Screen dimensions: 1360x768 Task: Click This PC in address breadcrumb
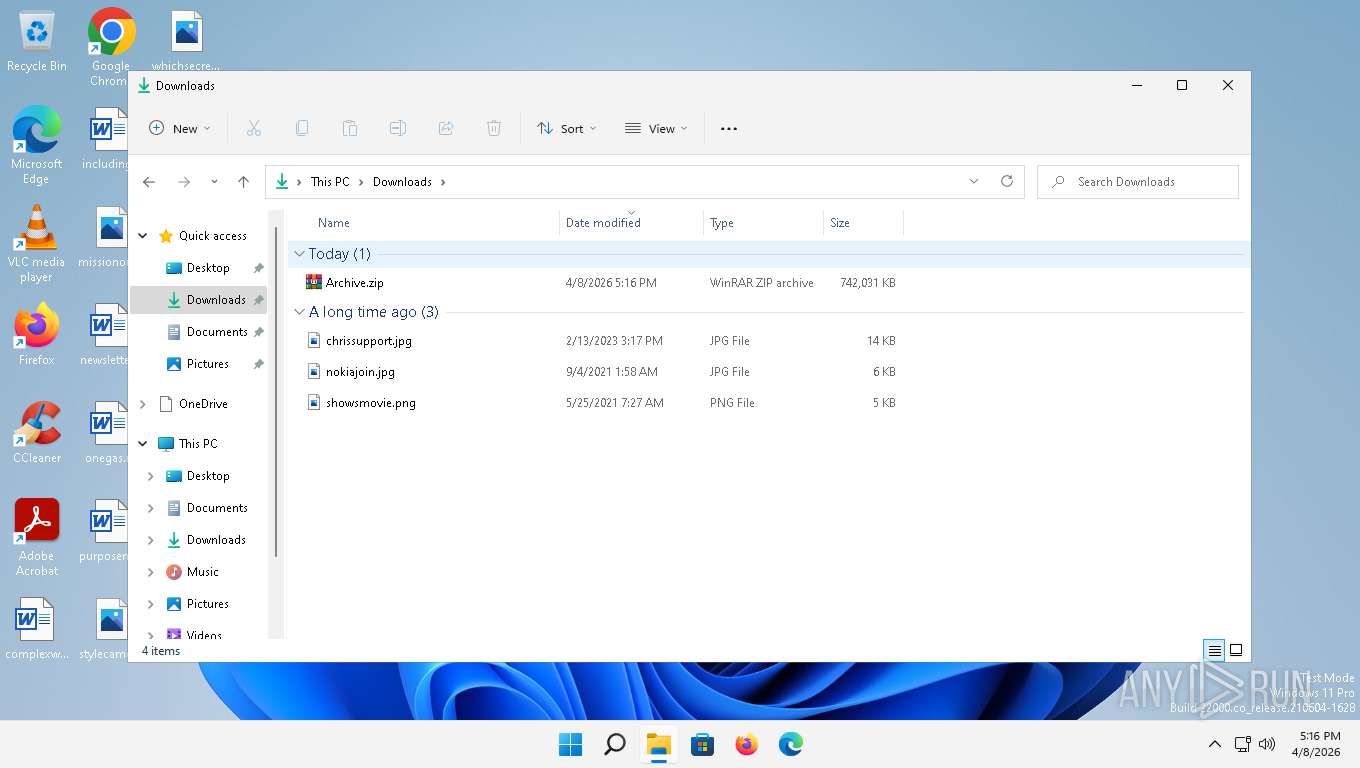(x=330, y=182)
